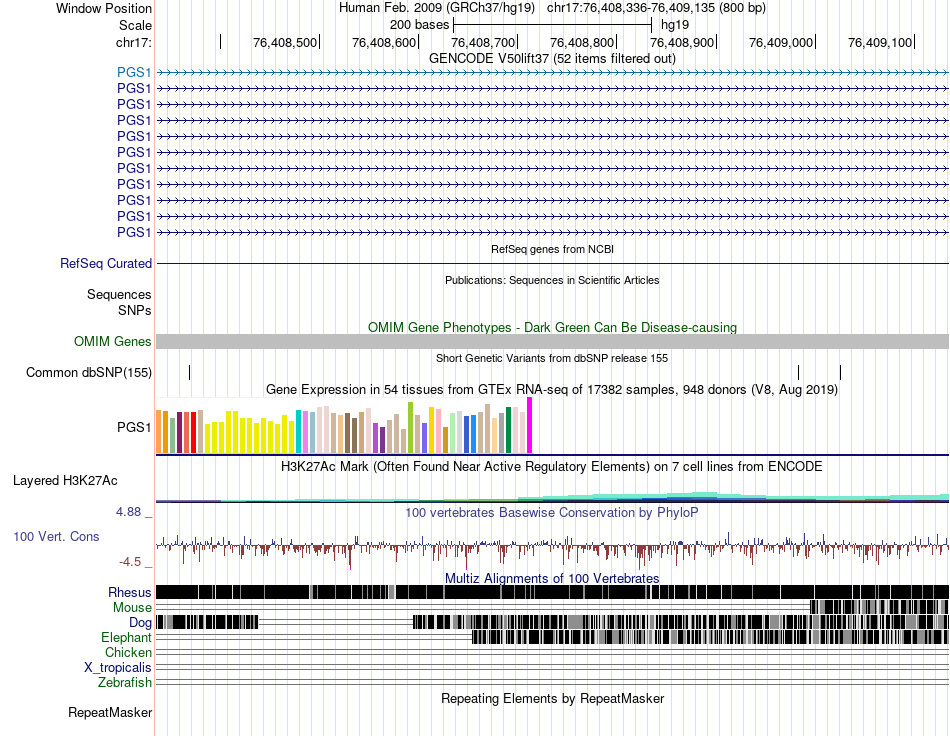
Task: Click the Sequences track label
Action: pyautogui.click(x=119, y=295)
